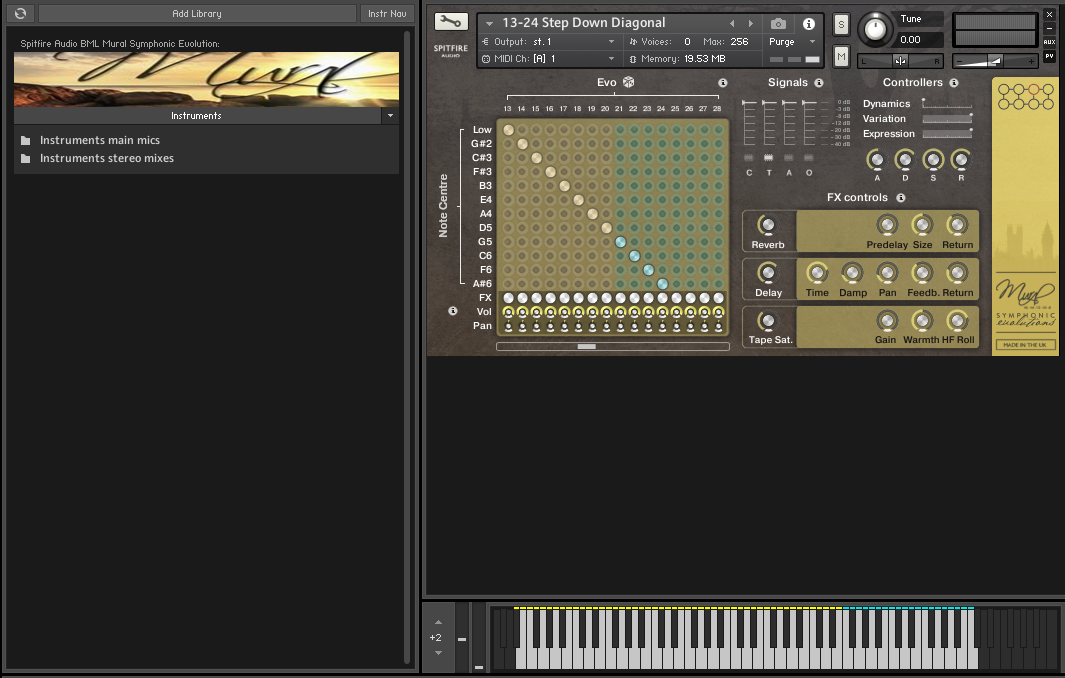Screen dimensions: 1065x678
Task: Toggle FX for Evo column 28
Action: click(718, 298)
